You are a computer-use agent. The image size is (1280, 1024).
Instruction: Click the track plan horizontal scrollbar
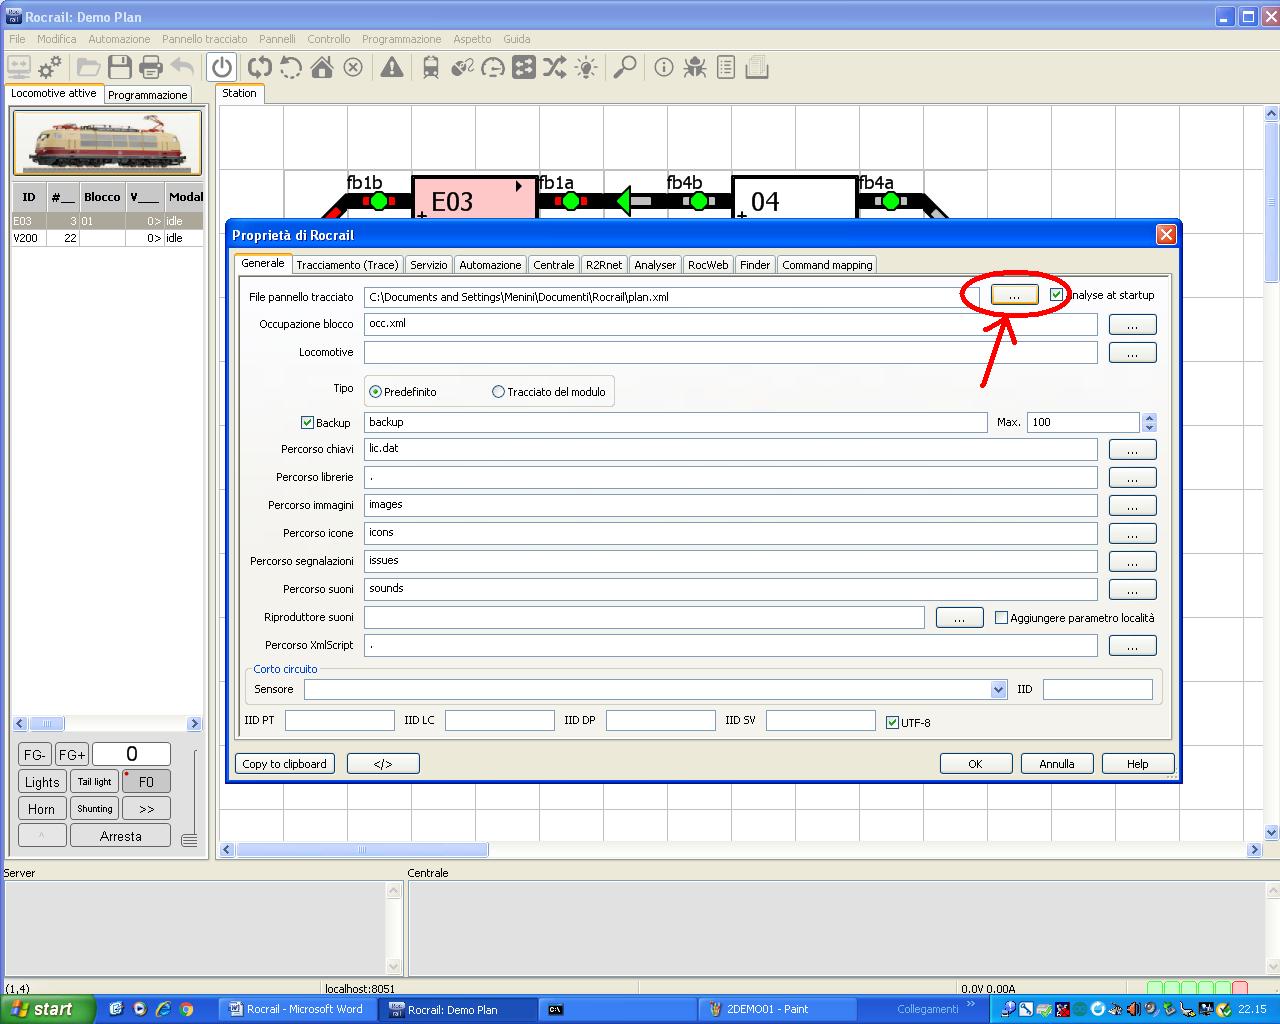tap(363, 850)
